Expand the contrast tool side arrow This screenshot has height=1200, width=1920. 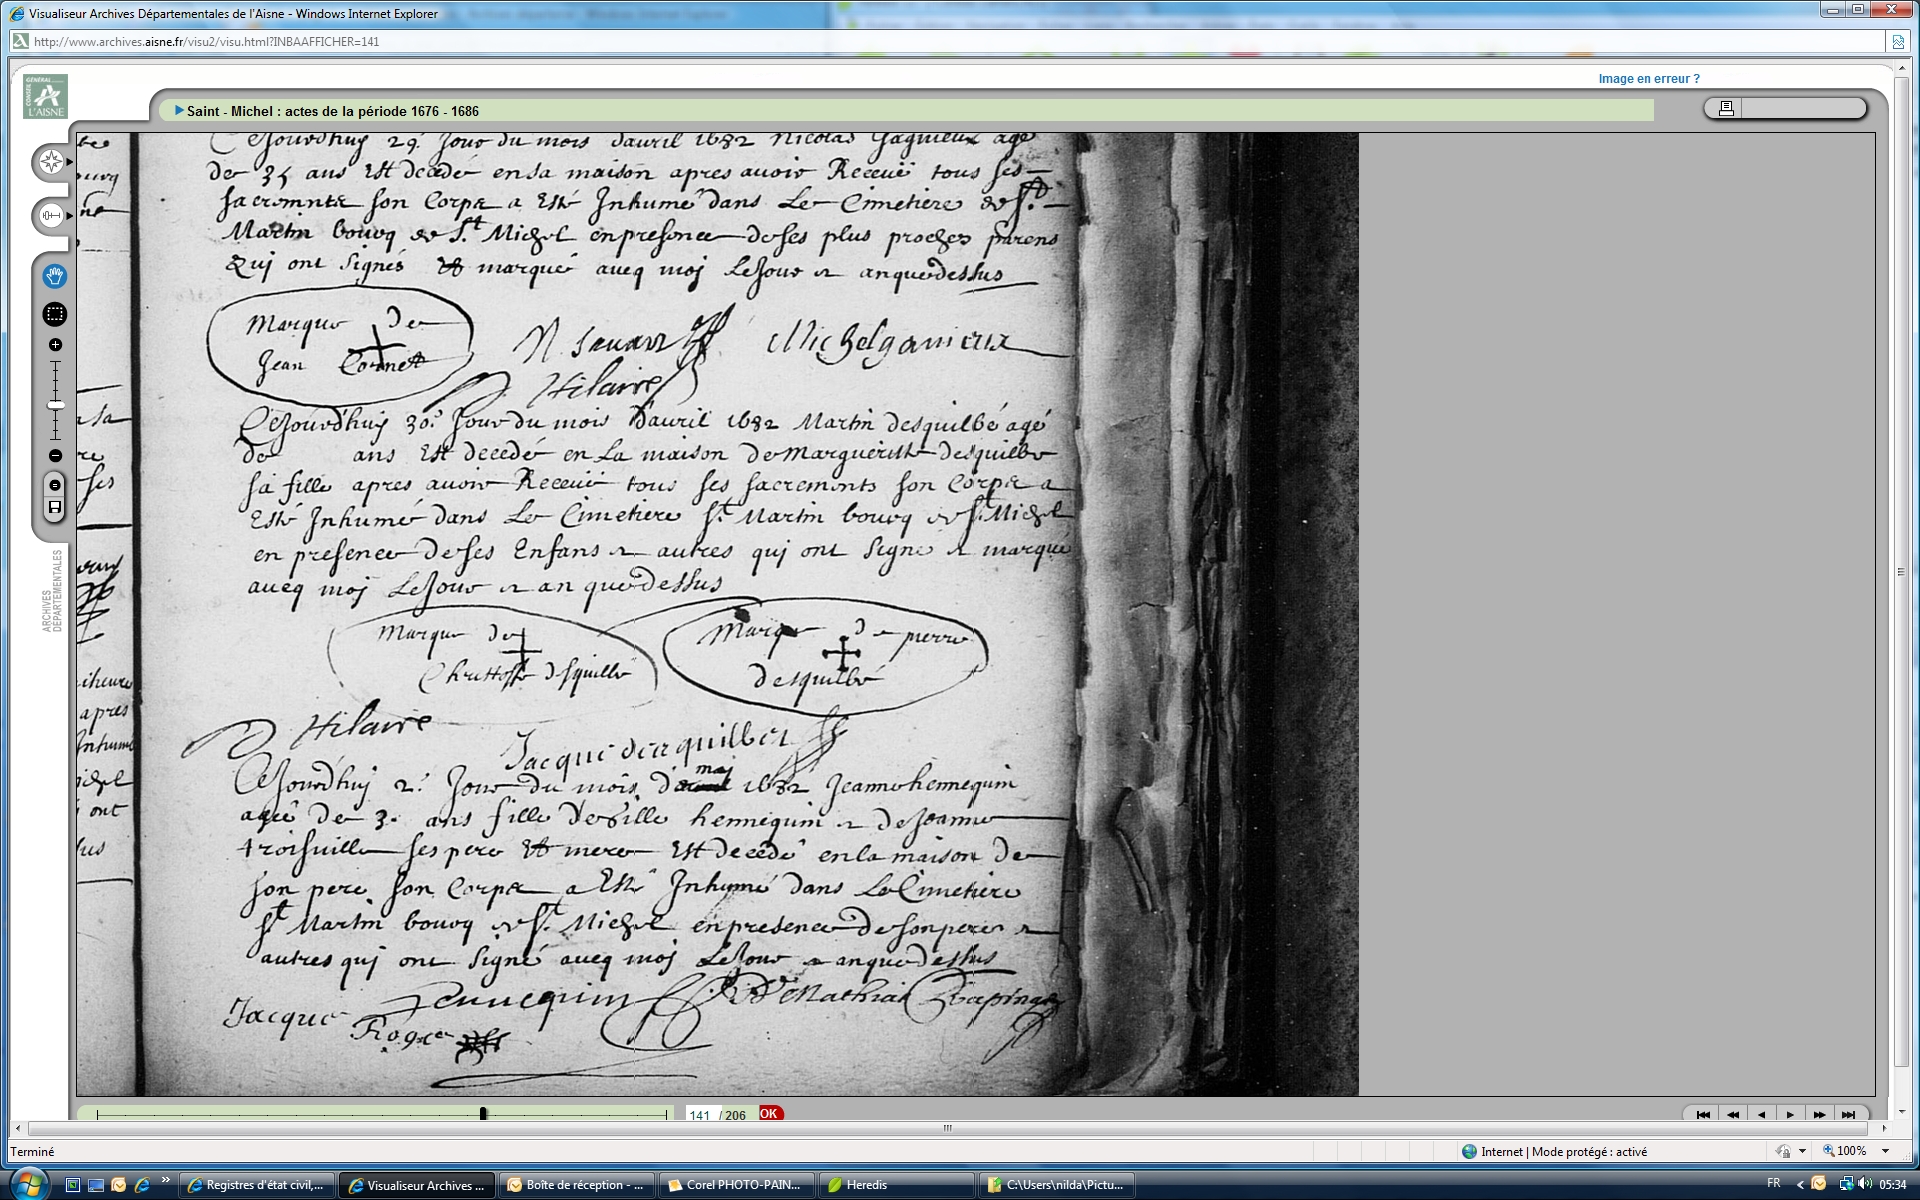coord(69,215)
